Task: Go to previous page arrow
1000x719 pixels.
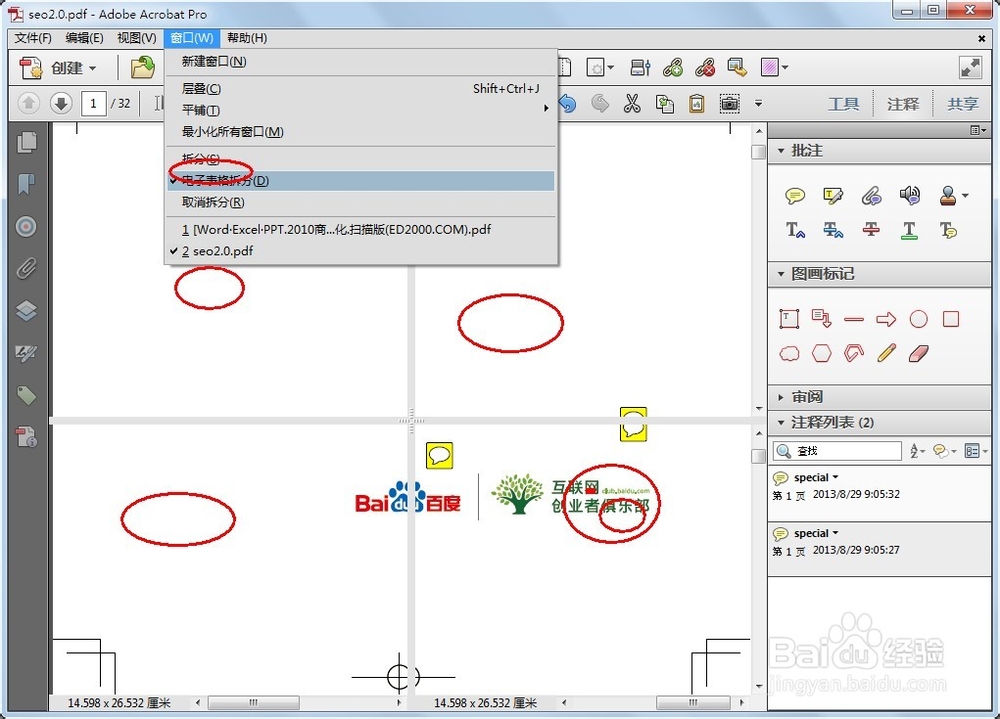Action: point(29,103)
